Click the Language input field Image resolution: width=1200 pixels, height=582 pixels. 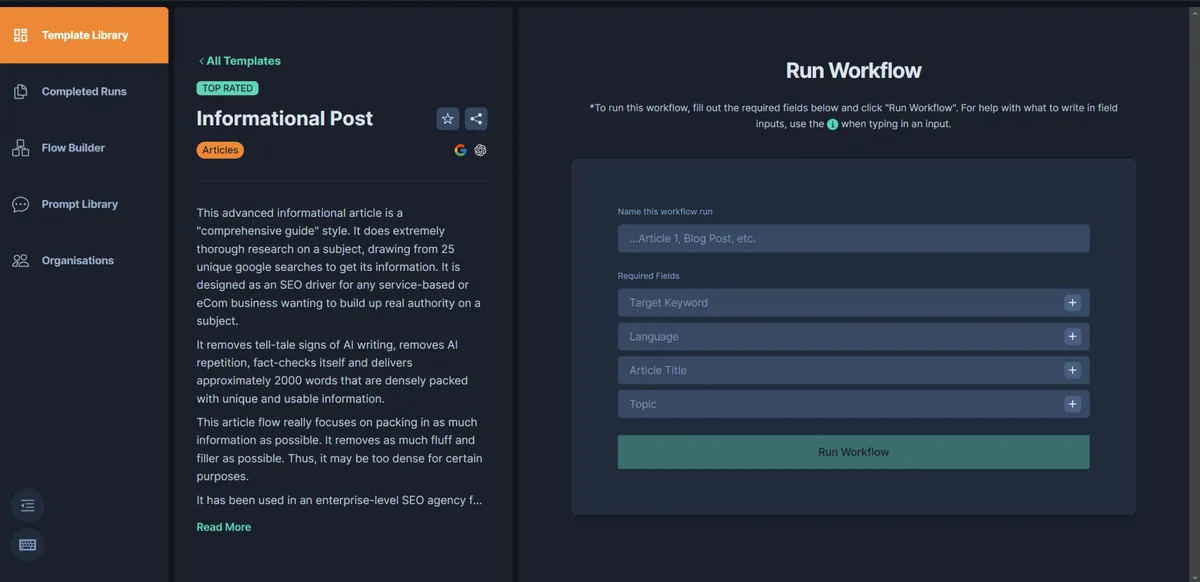tap(853, 337)
